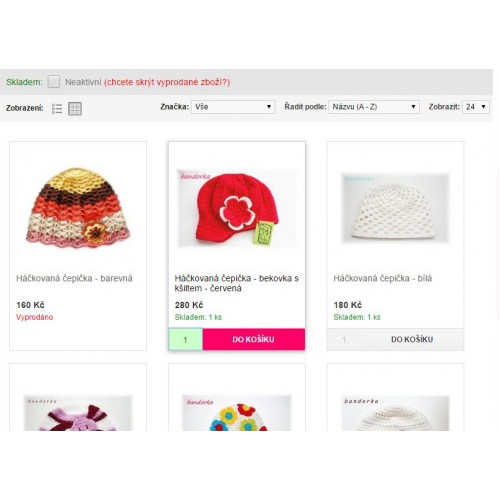Open Háčkovaná čepička - bílá link
This screenshot has height=500, width=500.
(x=383, y=278)
